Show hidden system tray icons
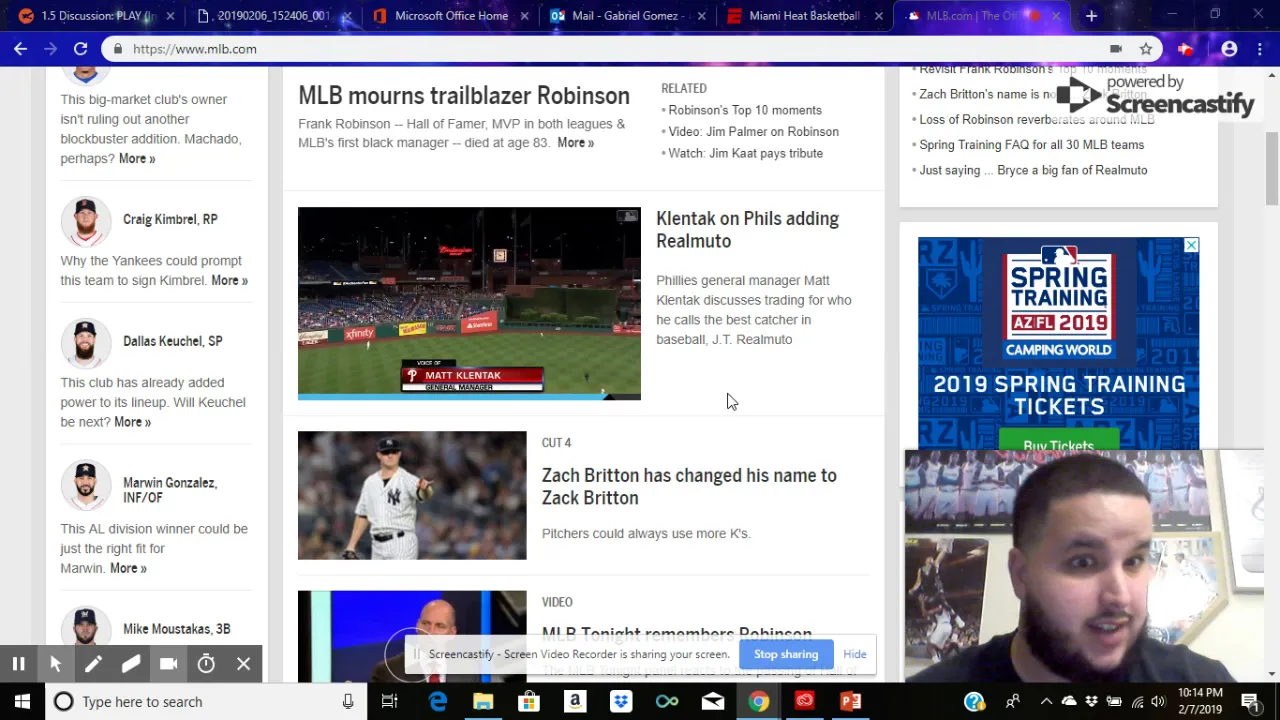 click(1046, 702)
